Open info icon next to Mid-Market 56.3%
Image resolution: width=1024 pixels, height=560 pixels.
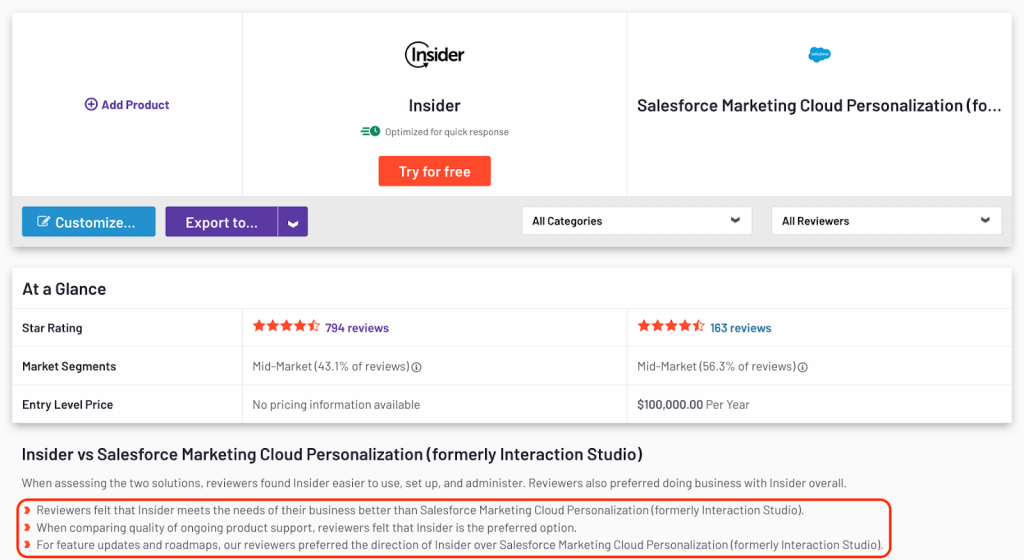pos(803,367)
